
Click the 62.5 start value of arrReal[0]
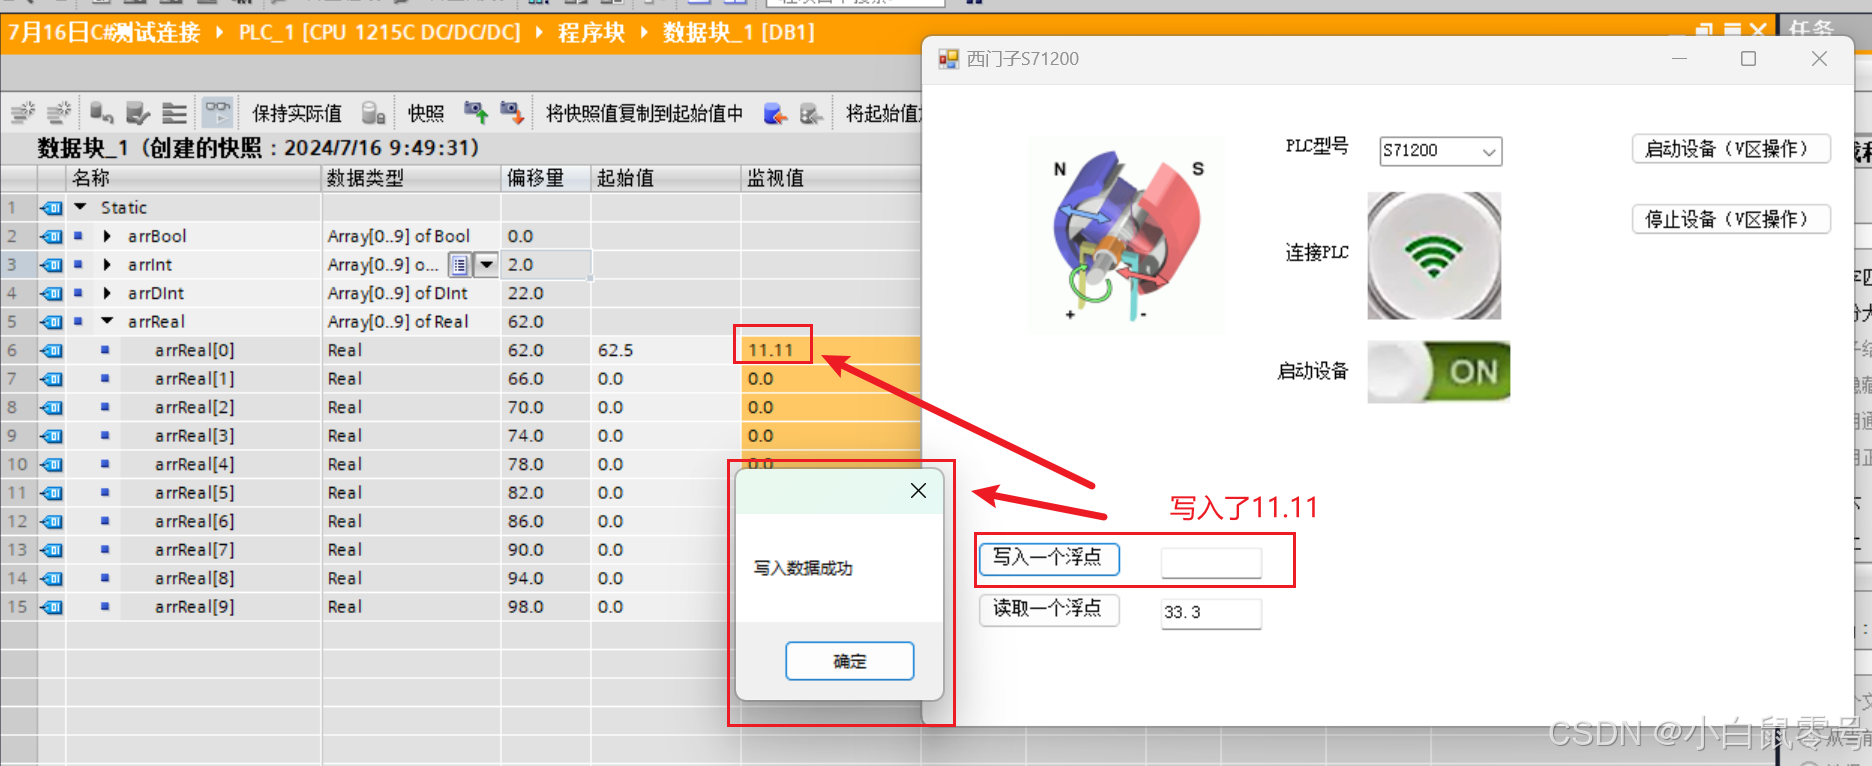pos(666,350)
